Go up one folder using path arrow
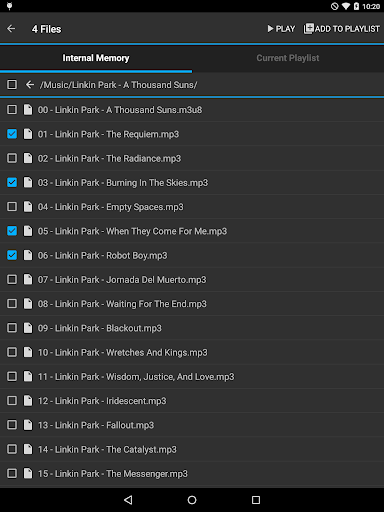The width and height of the screenshot is (384, 512). click(30, 85)
